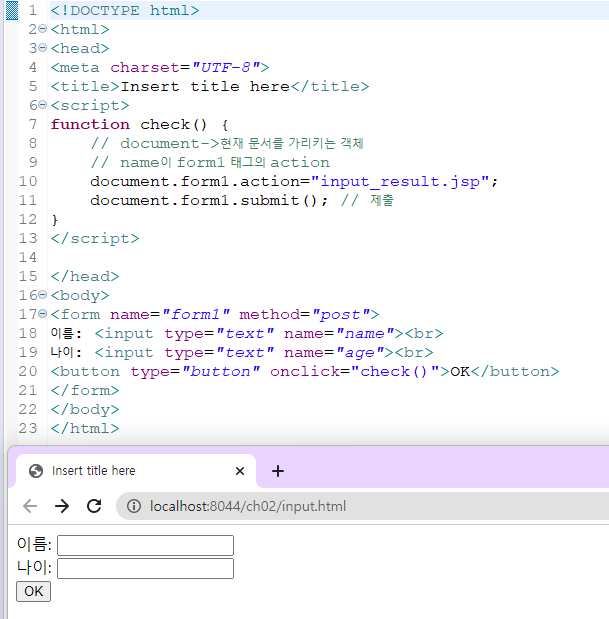
Task: Click the title tag on line 5
Action: (x=210, y=86)
